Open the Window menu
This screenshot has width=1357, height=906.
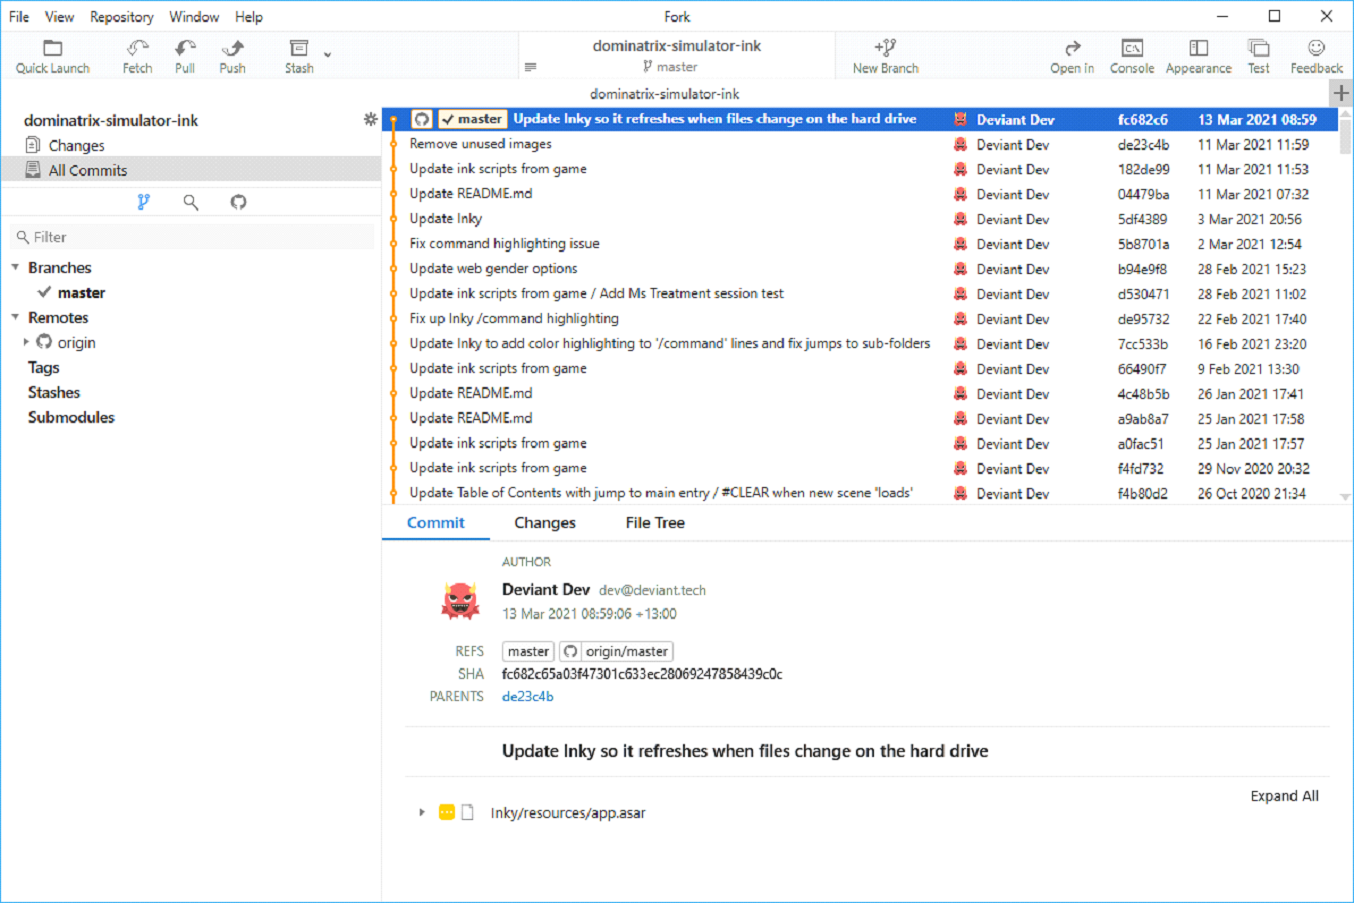tap(194, 17)
